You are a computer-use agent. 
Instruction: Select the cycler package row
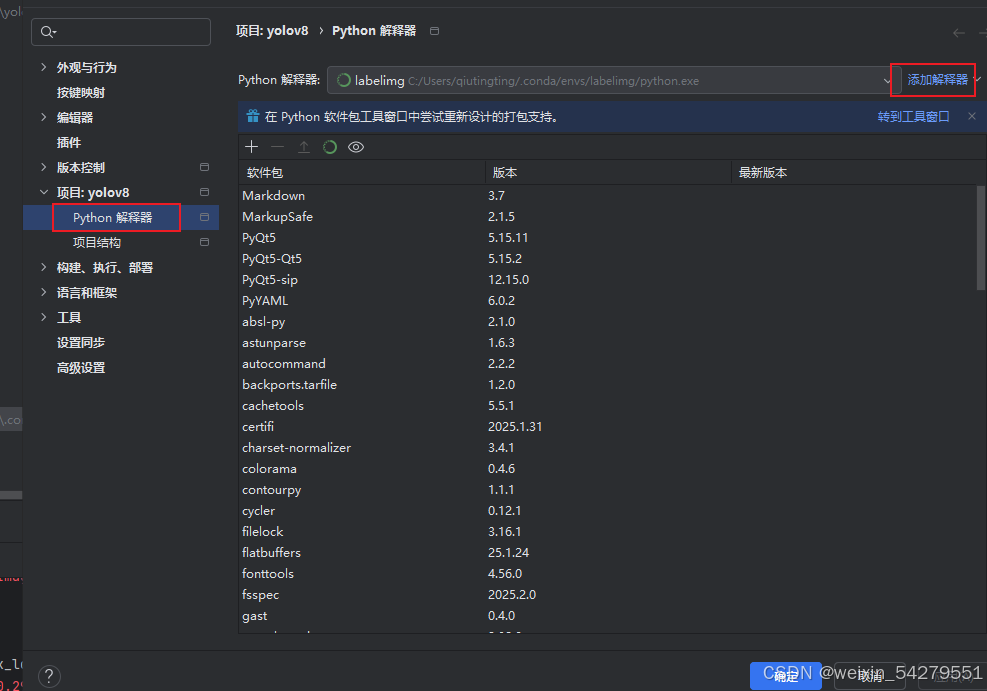tap(607, 510)
